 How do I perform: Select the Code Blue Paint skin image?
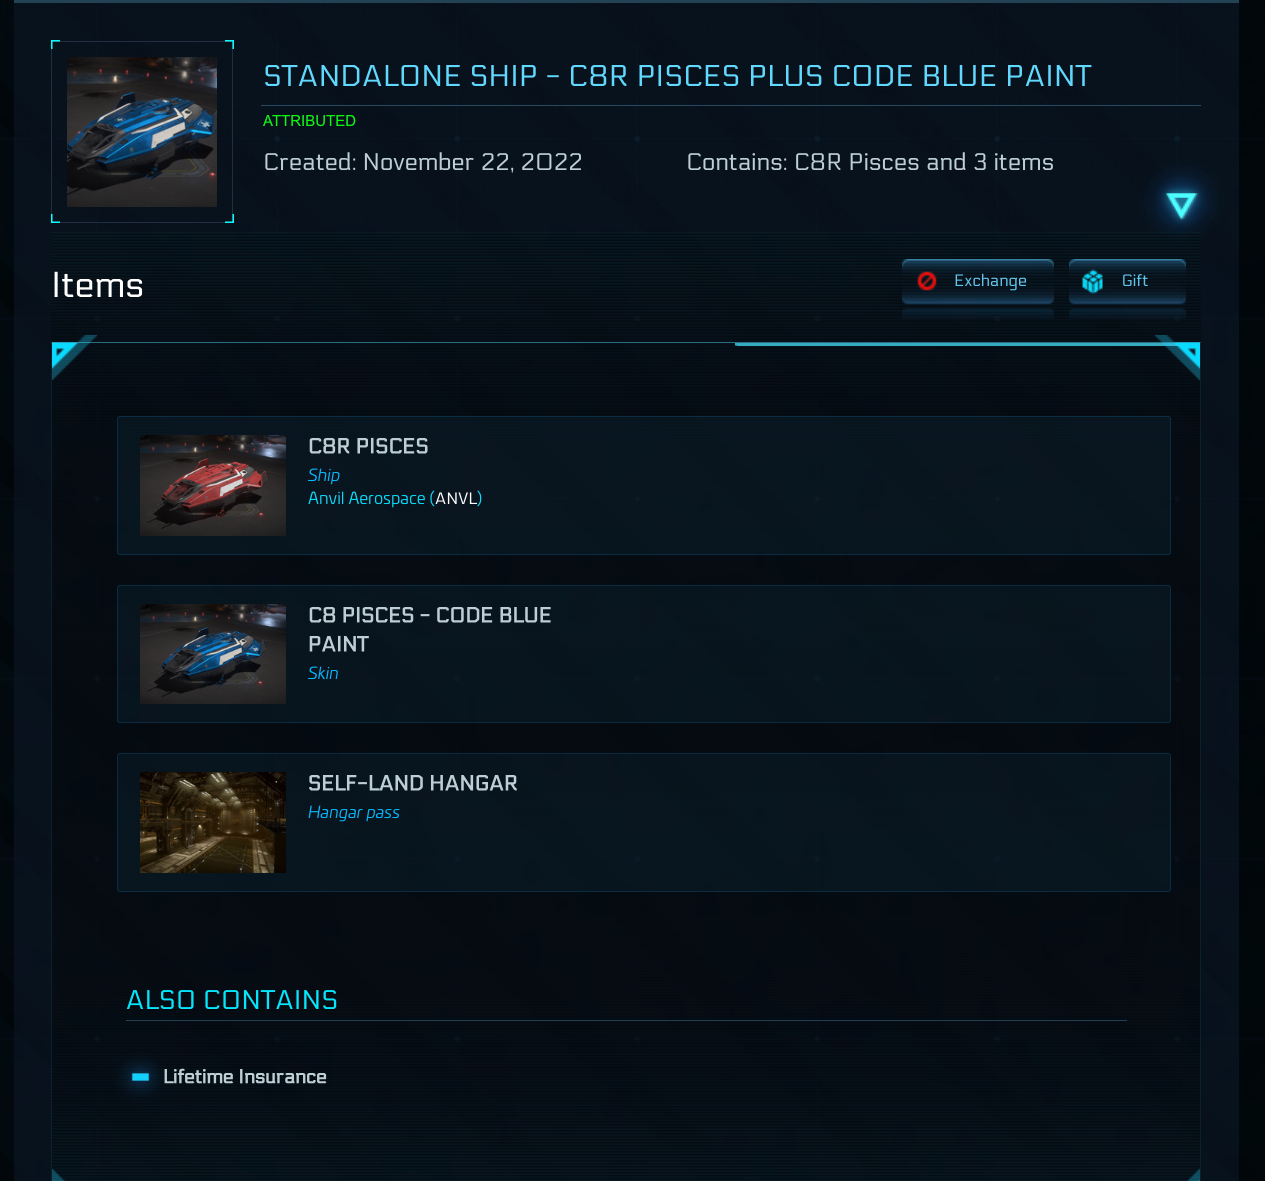213,654
